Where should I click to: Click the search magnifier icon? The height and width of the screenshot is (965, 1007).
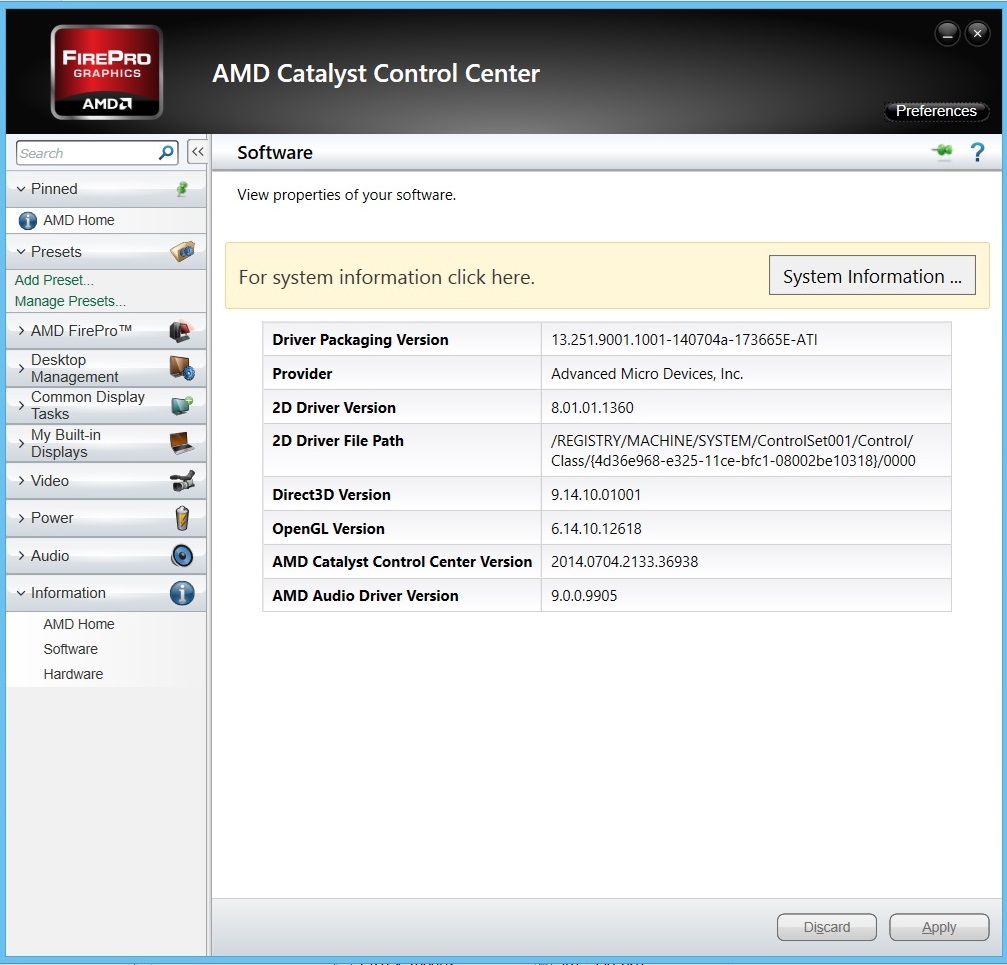pos(167,153)
